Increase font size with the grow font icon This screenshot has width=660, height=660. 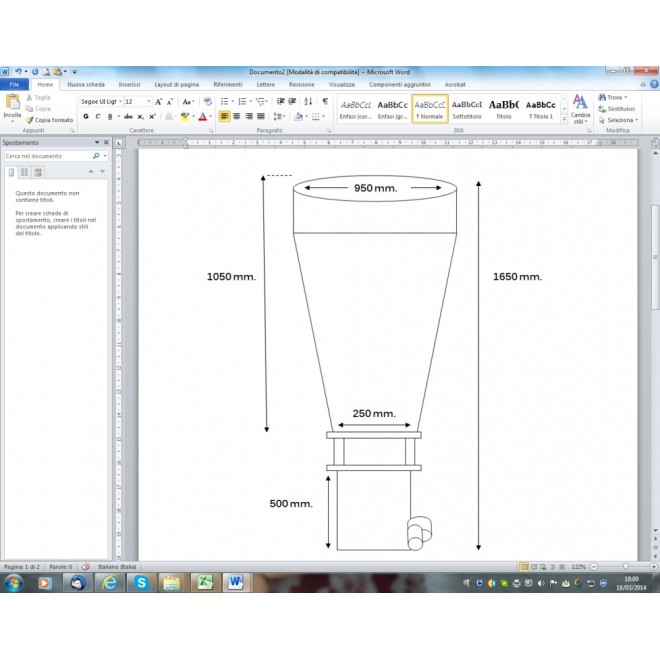click(x=159, y=102)
